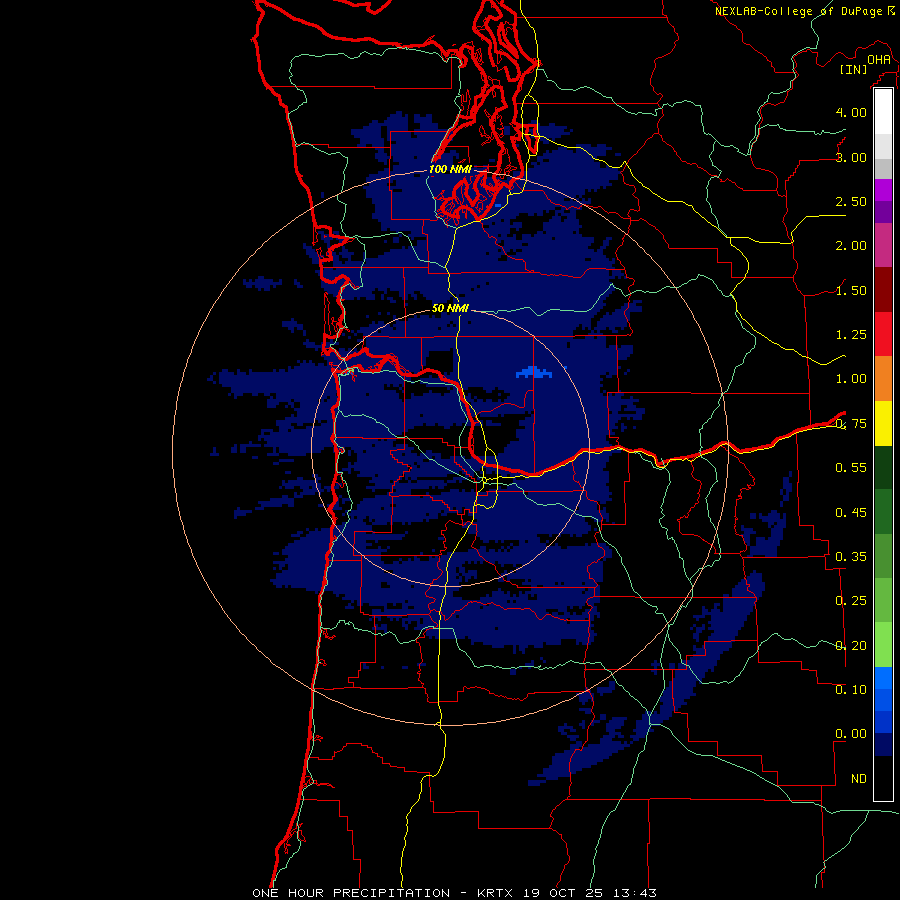Screen dimensions: 900x900
Task: Click the orange 1.00 legend swatch
Action: [883, 378]
